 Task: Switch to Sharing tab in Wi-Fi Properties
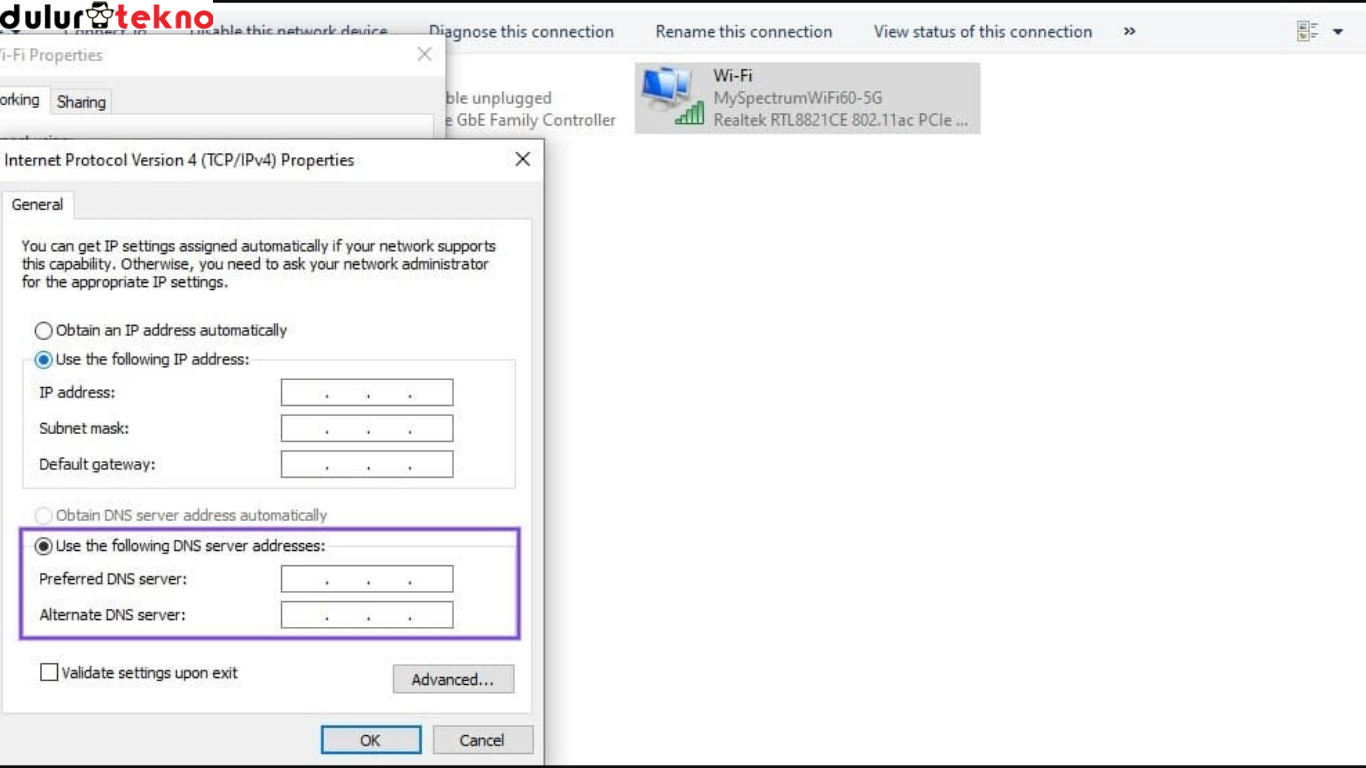tap(81, 102)
